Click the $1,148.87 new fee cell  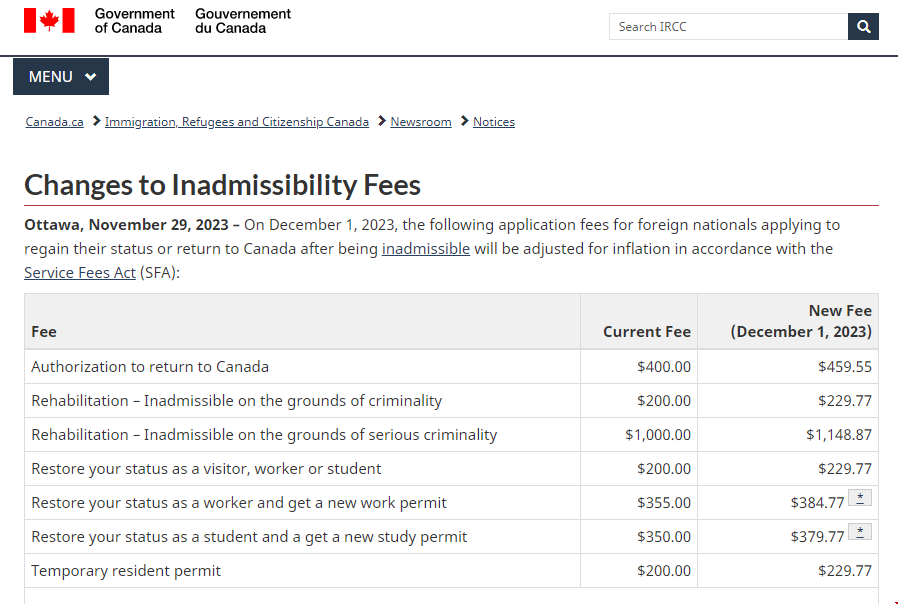coord(839,435)
